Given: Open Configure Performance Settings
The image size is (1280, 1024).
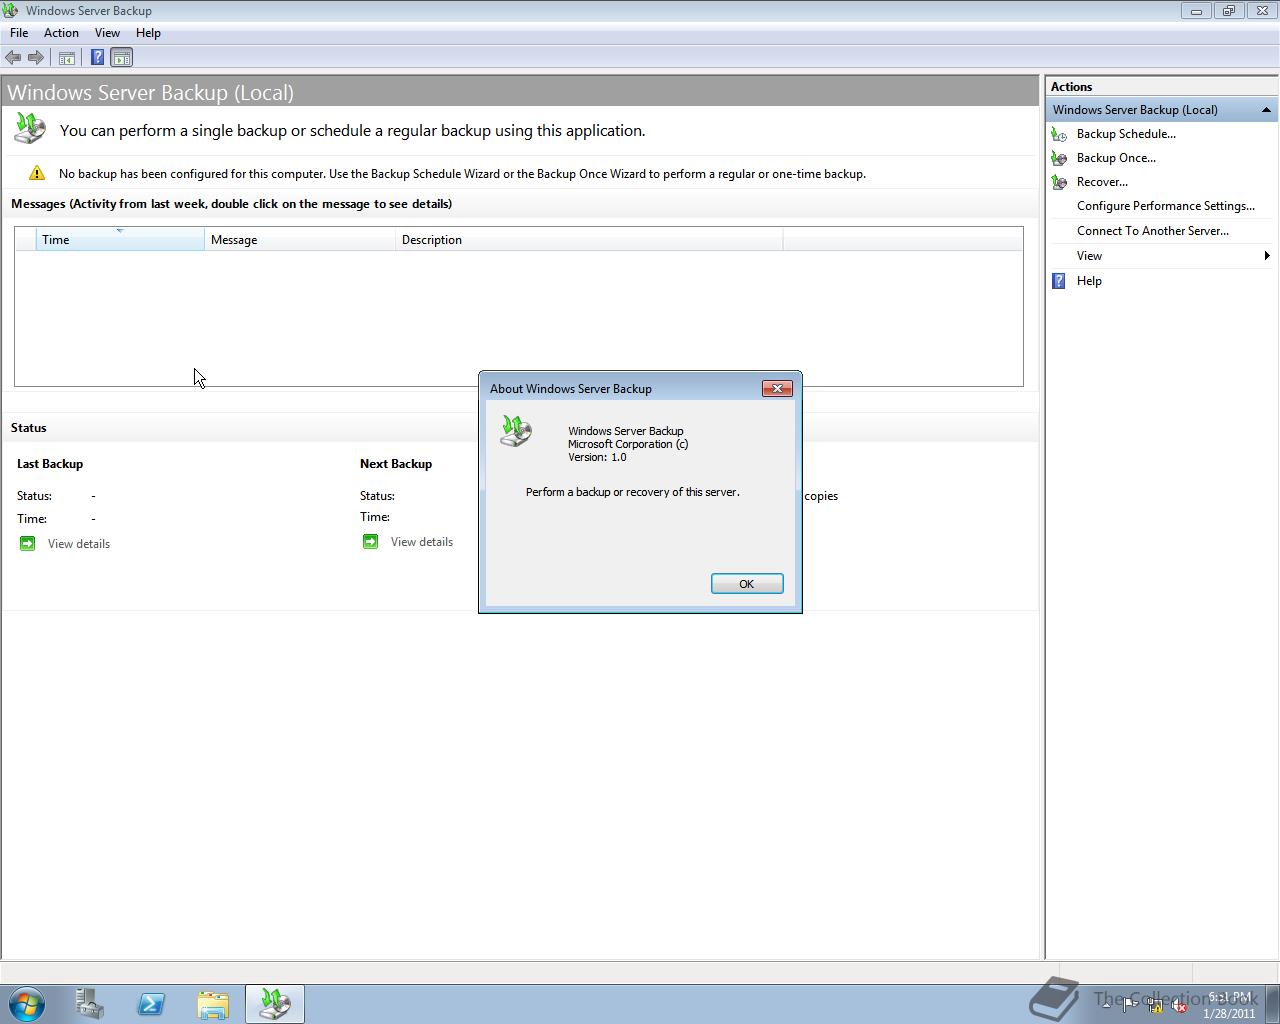Looking at the screenshot, I should coord(1166,206).
